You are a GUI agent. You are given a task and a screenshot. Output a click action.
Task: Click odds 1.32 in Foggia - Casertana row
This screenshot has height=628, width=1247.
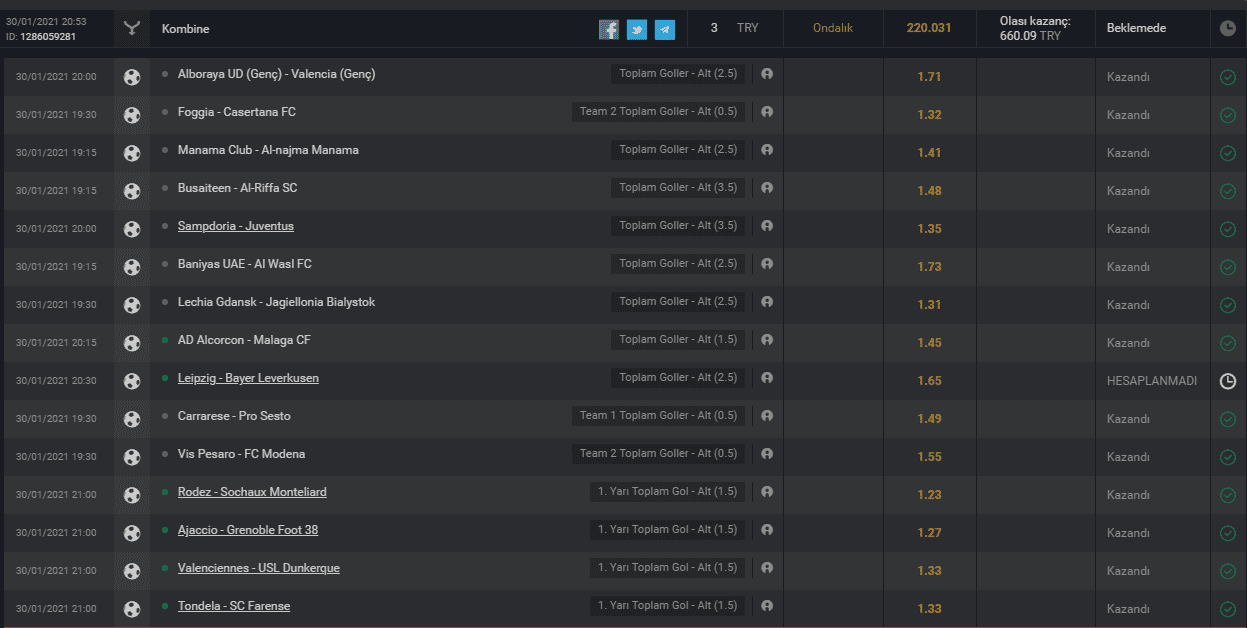[x=929, y=115]
